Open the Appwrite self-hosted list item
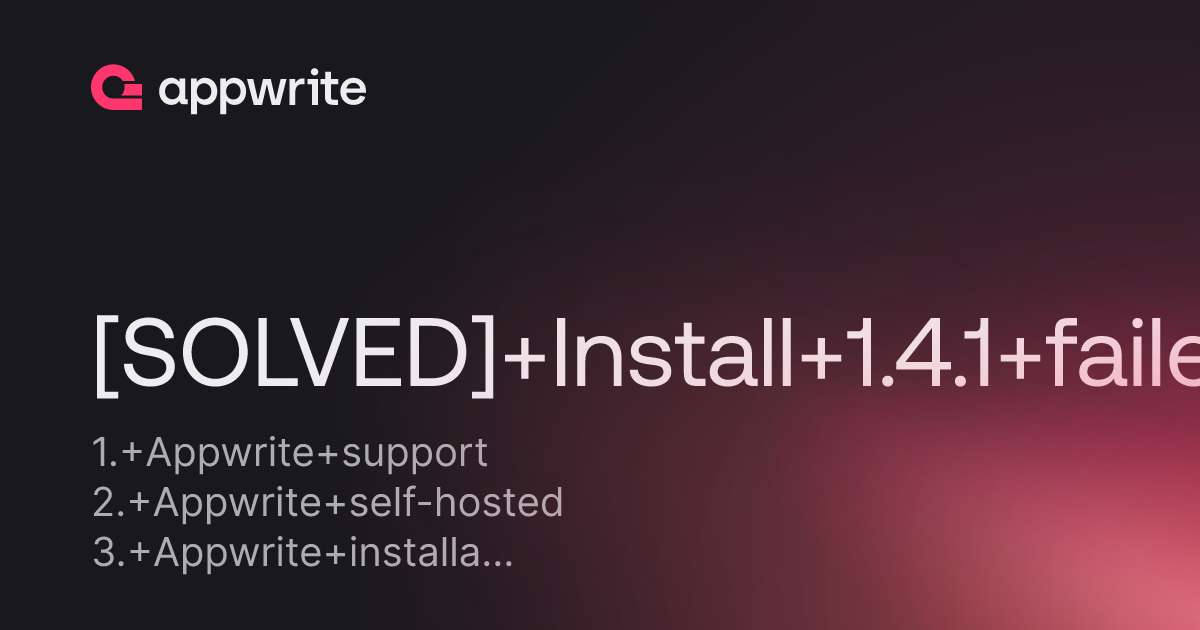The height and width of the screenshot is (630, 1200). click(x=328, y=503)
